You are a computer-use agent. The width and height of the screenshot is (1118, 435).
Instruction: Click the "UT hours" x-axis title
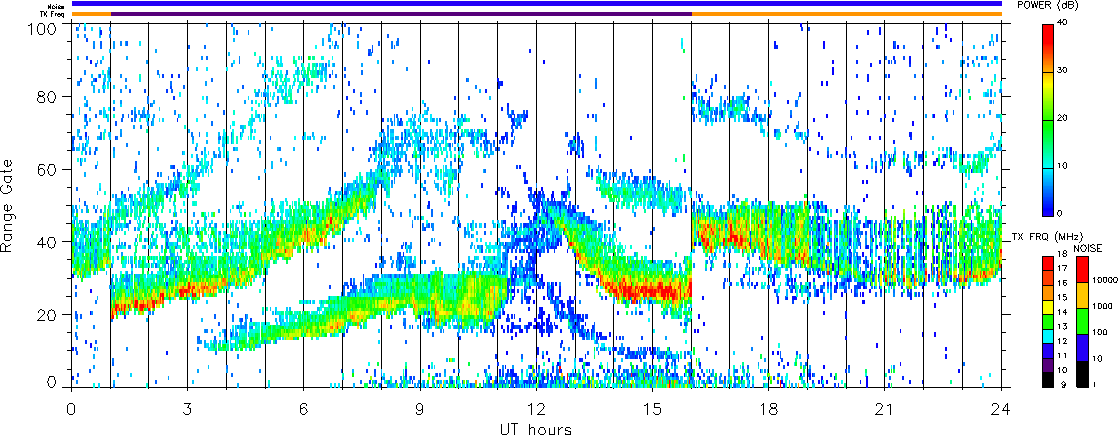point(535,429)
